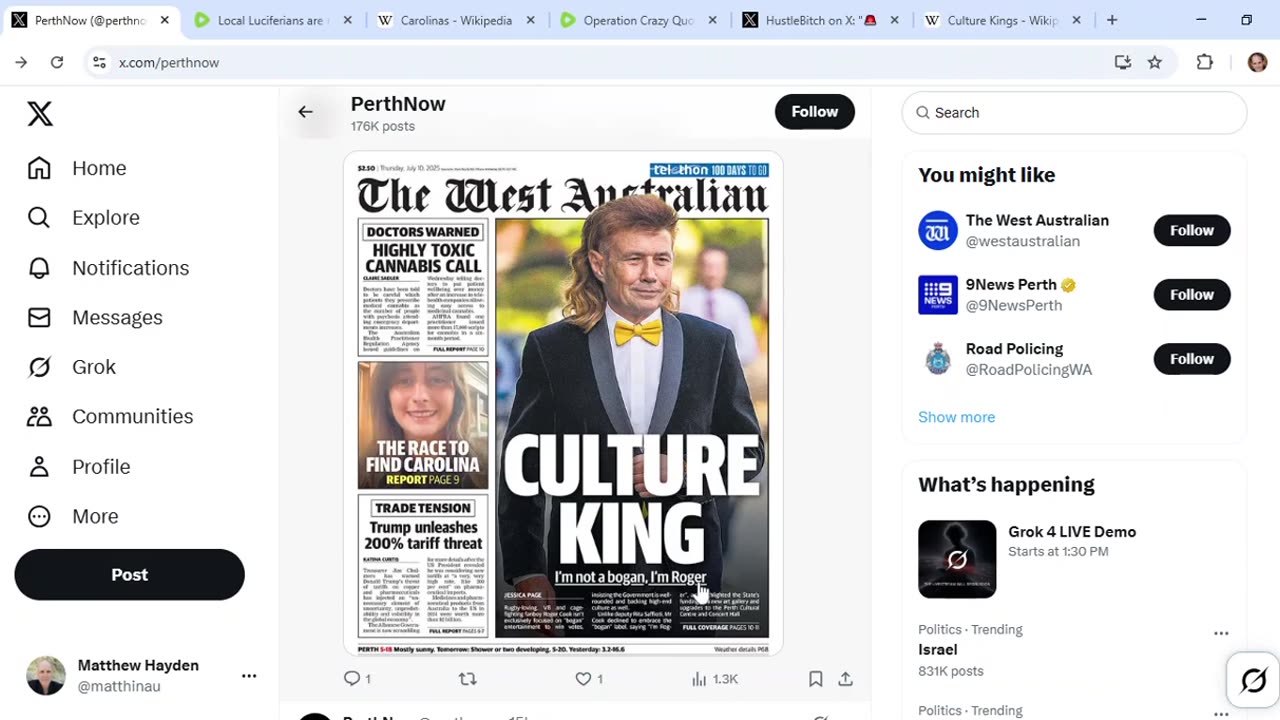Image resolution: width=1280 pixels, height=720 pixels.
Task: Open options for Israel trend
Action: pyautogui.click(x=1221, y=633)
